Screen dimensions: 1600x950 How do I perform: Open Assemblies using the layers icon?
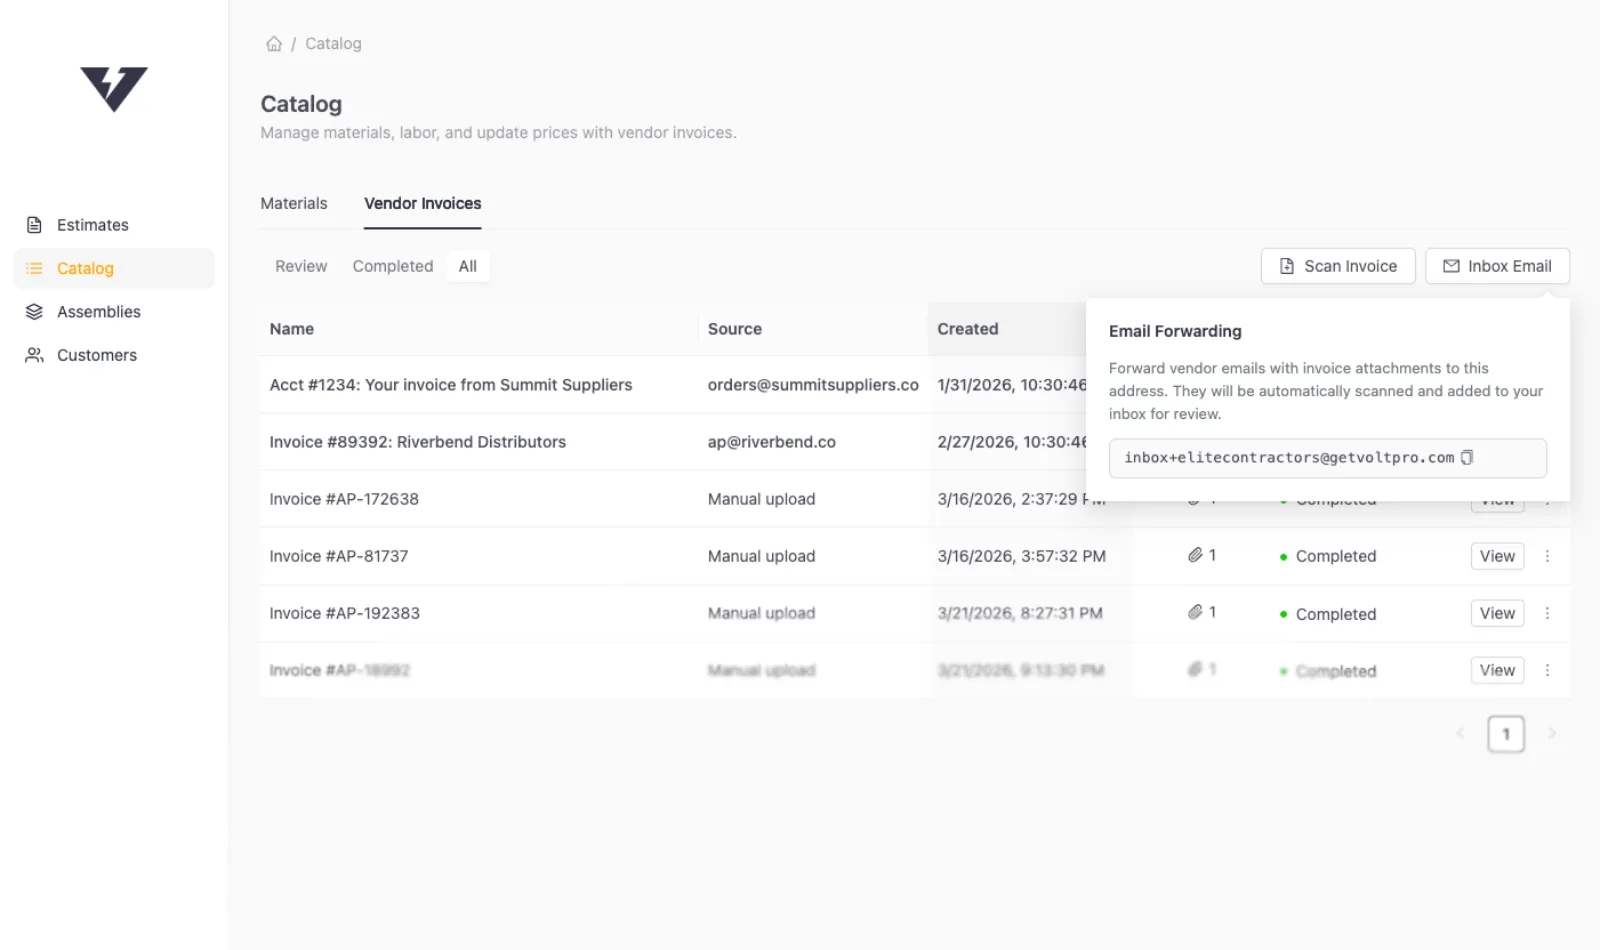click(34, 311)
